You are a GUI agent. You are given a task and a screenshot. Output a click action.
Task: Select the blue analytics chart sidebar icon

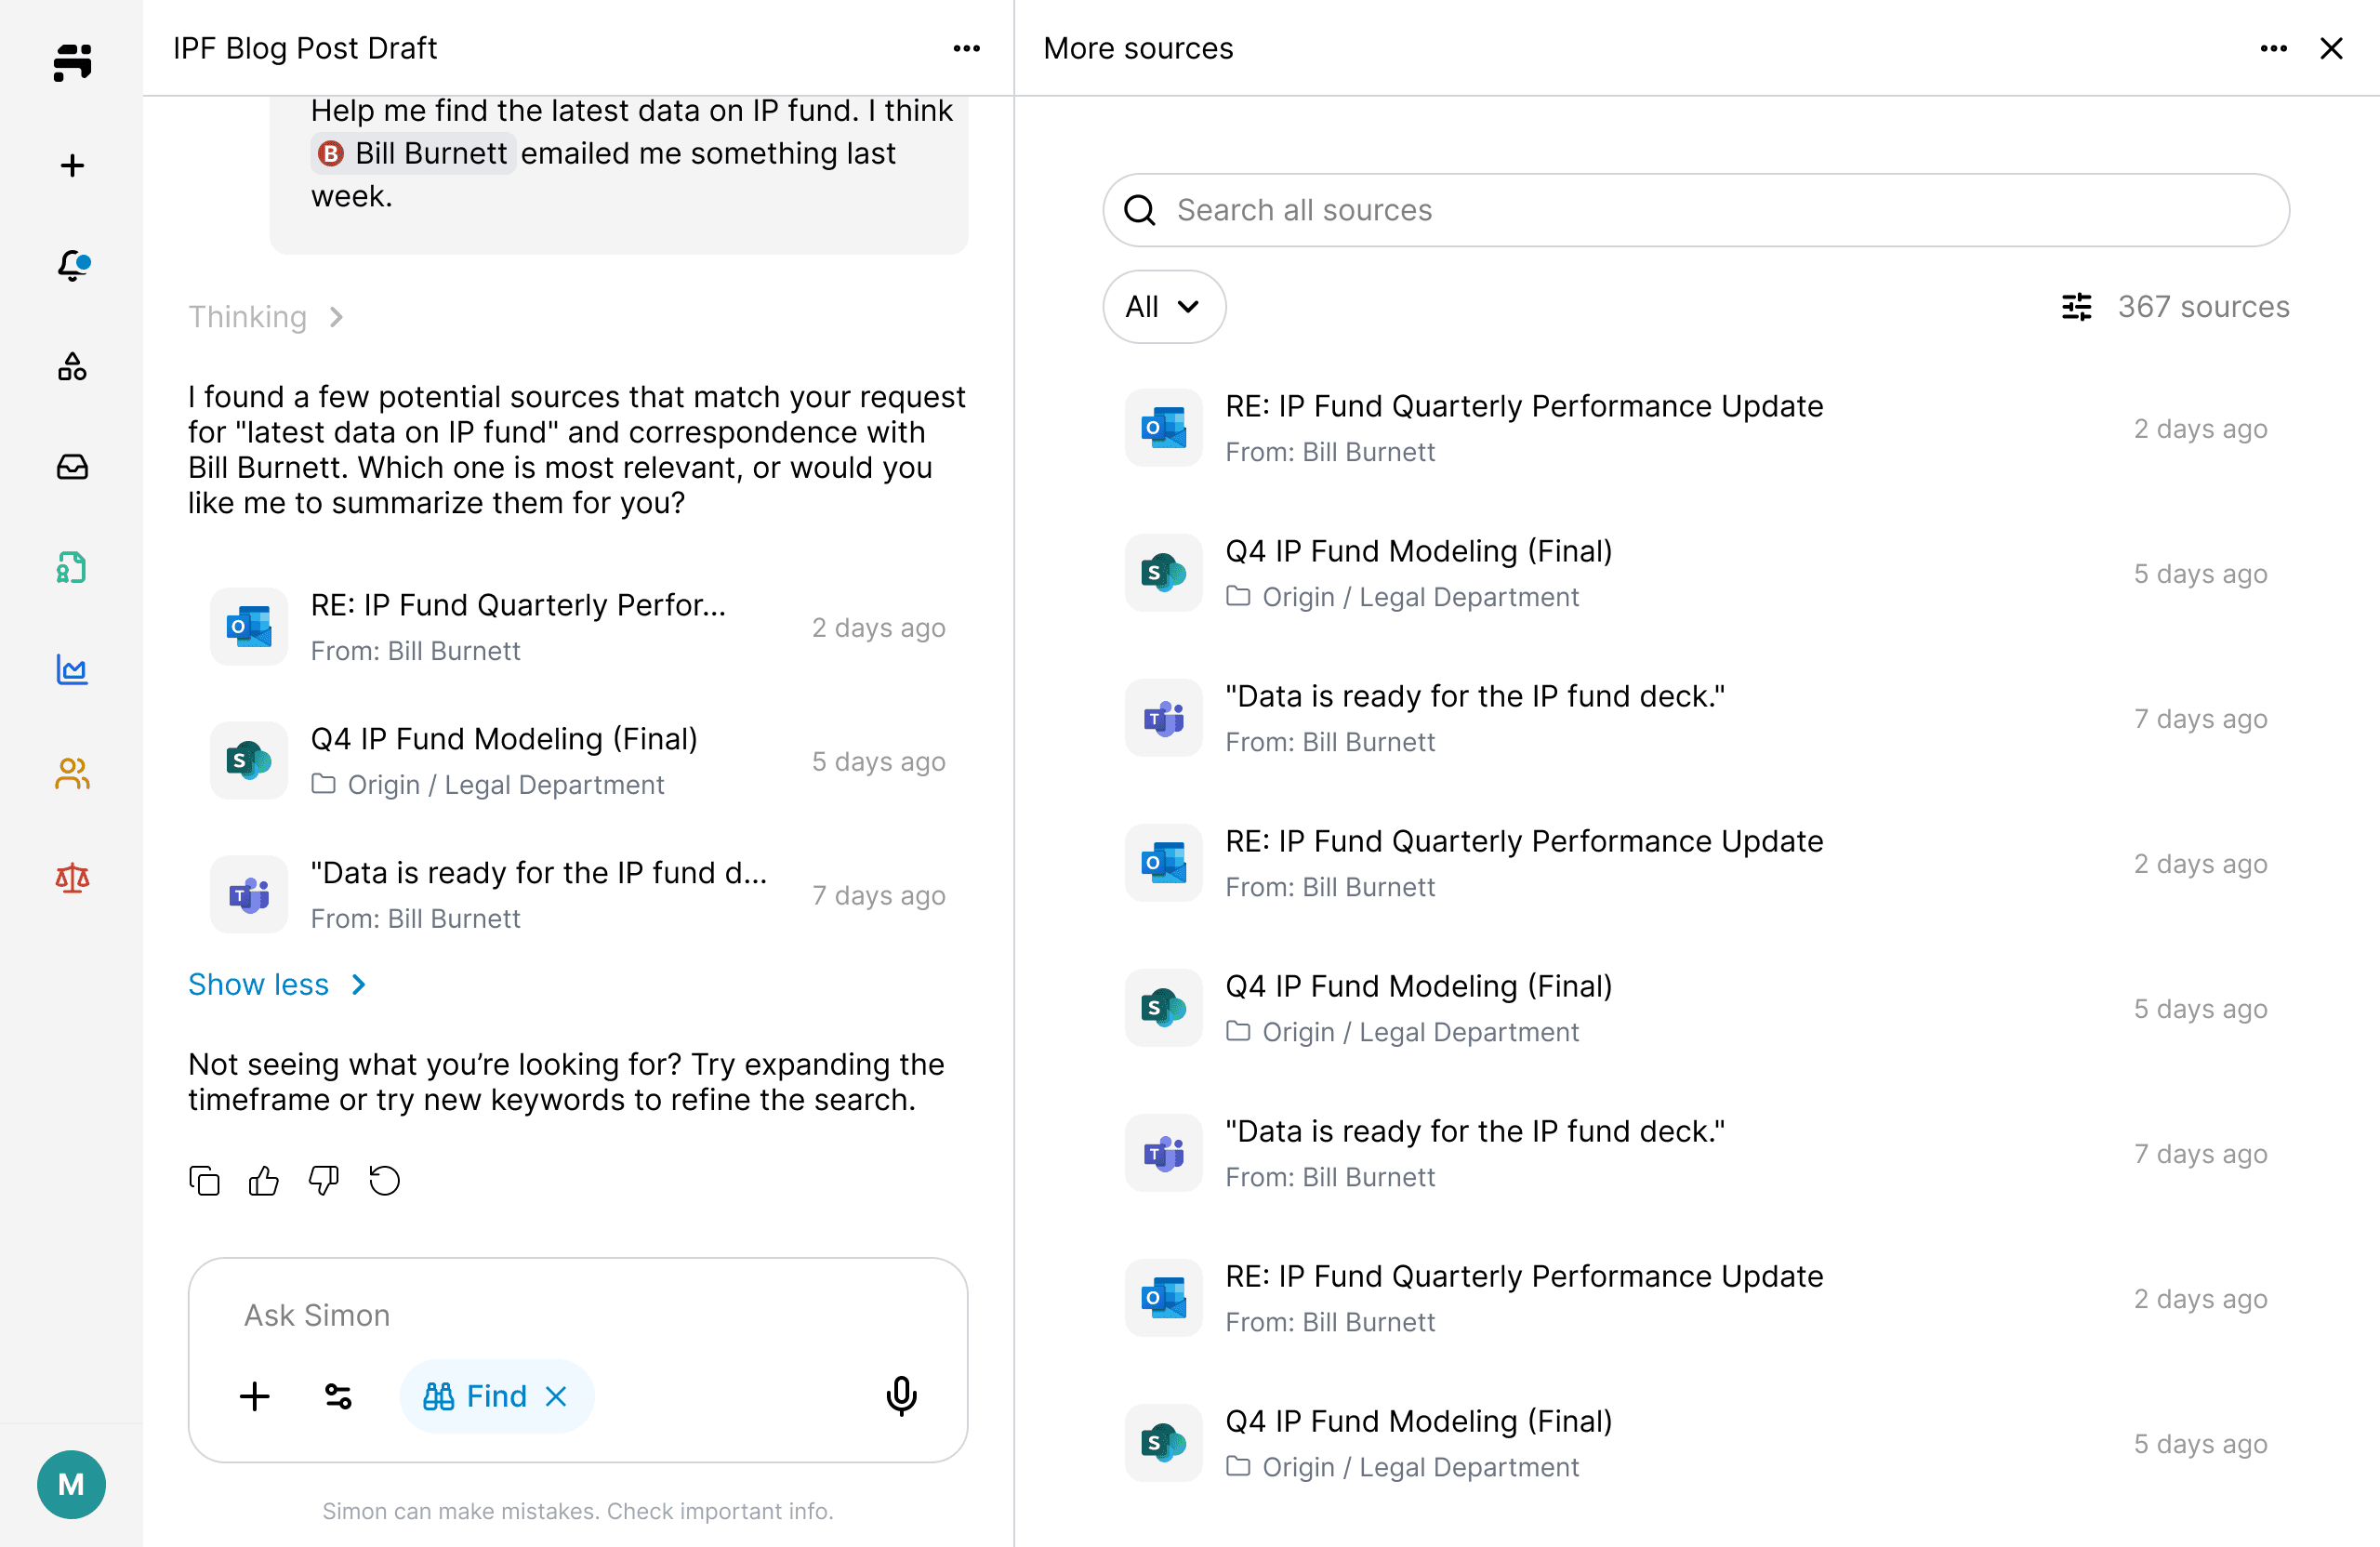72,669
